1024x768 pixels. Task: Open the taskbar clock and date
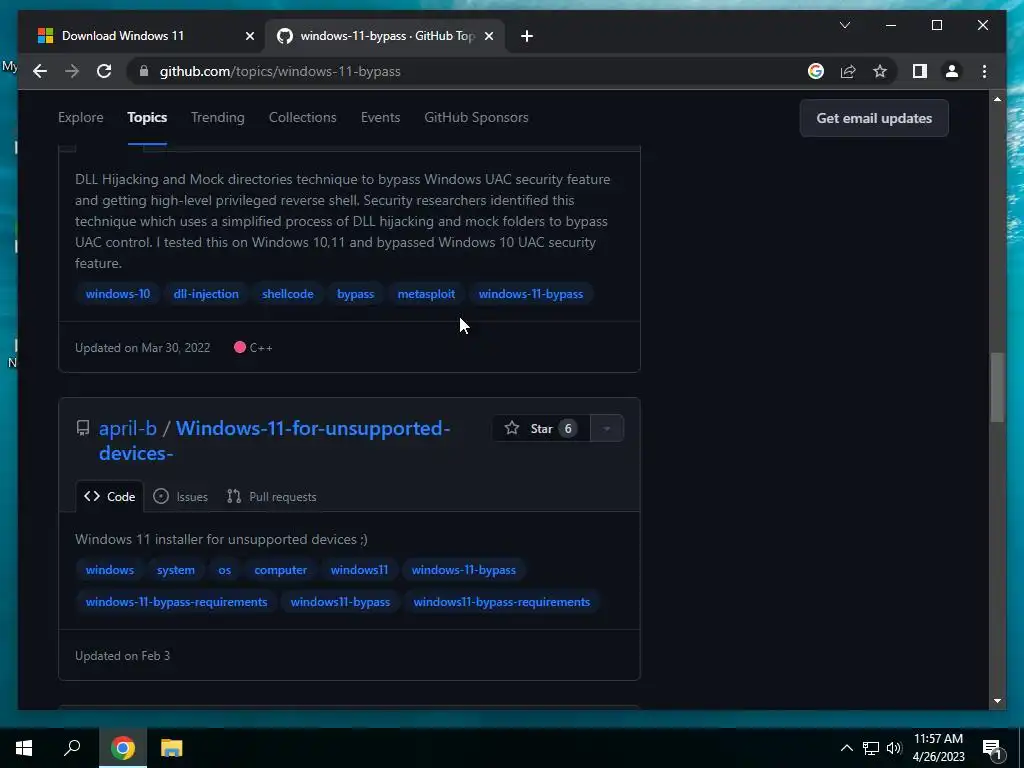pyautogui.click(x=938, y=748)
